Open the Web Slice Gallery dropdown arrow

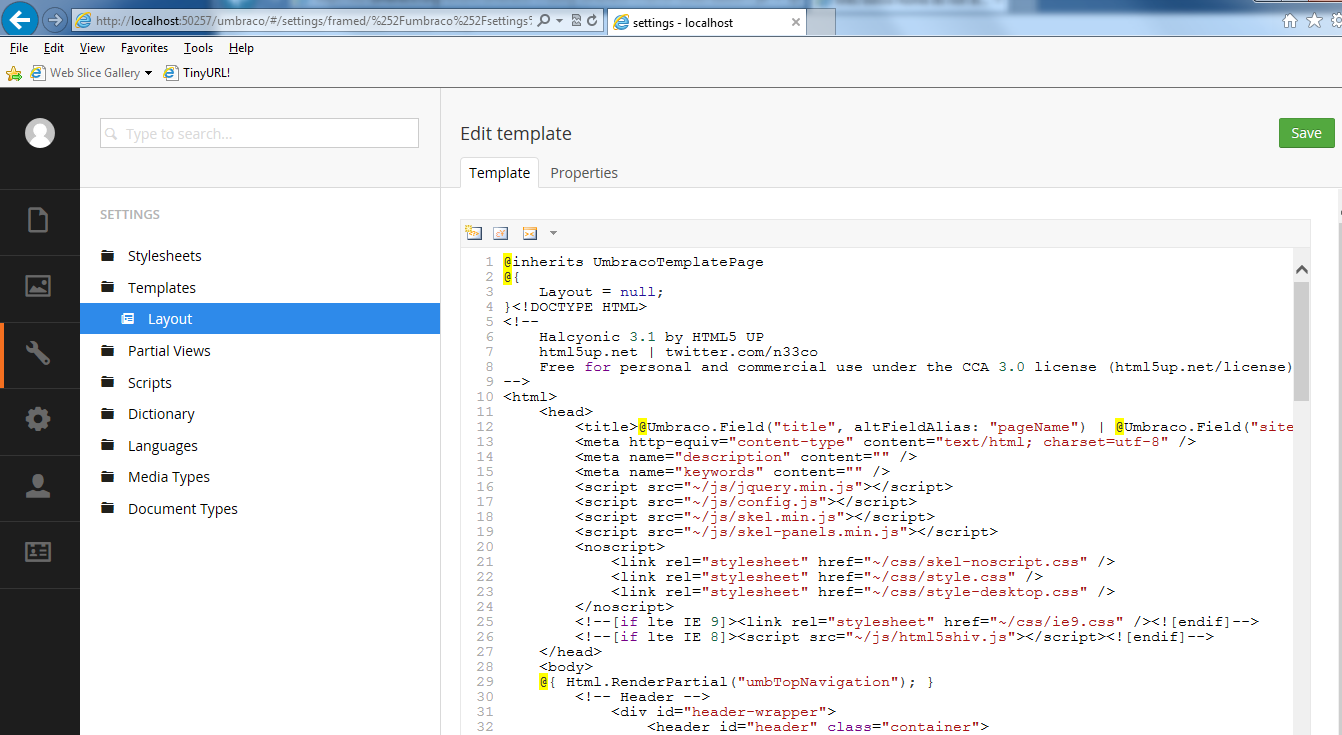click(148, 73)
